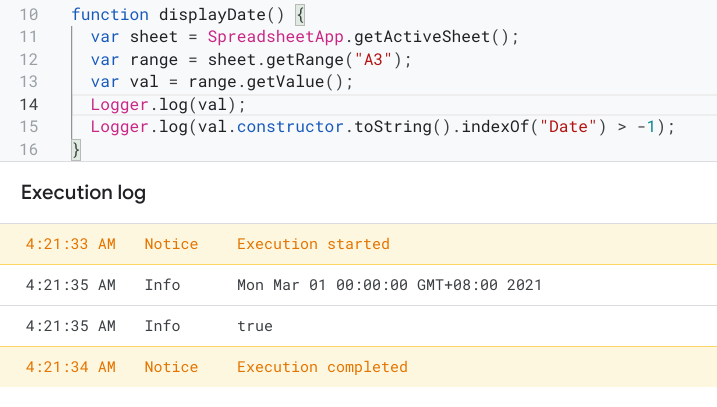Click the 4:21:34 AM timestamp
Screen dimensions: 717x407
70,367
